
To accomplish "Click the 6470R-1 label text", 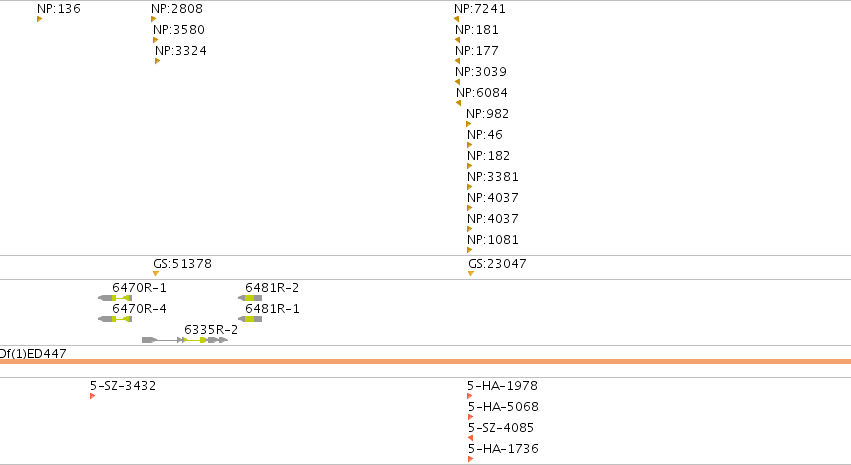I will (139, 288).
